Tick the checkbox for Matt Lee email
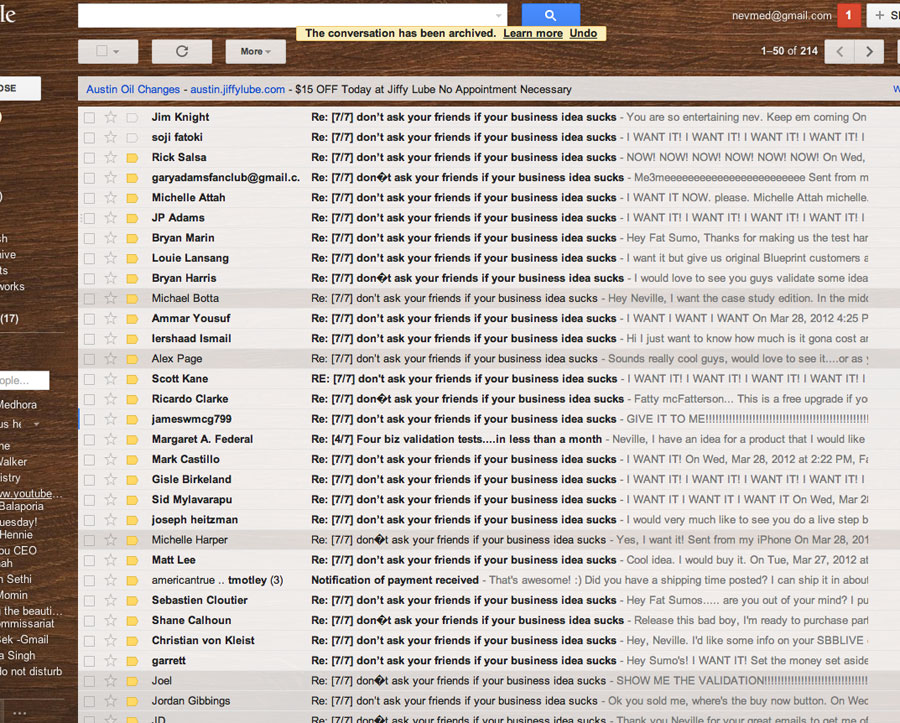 [x=89, y=560]
